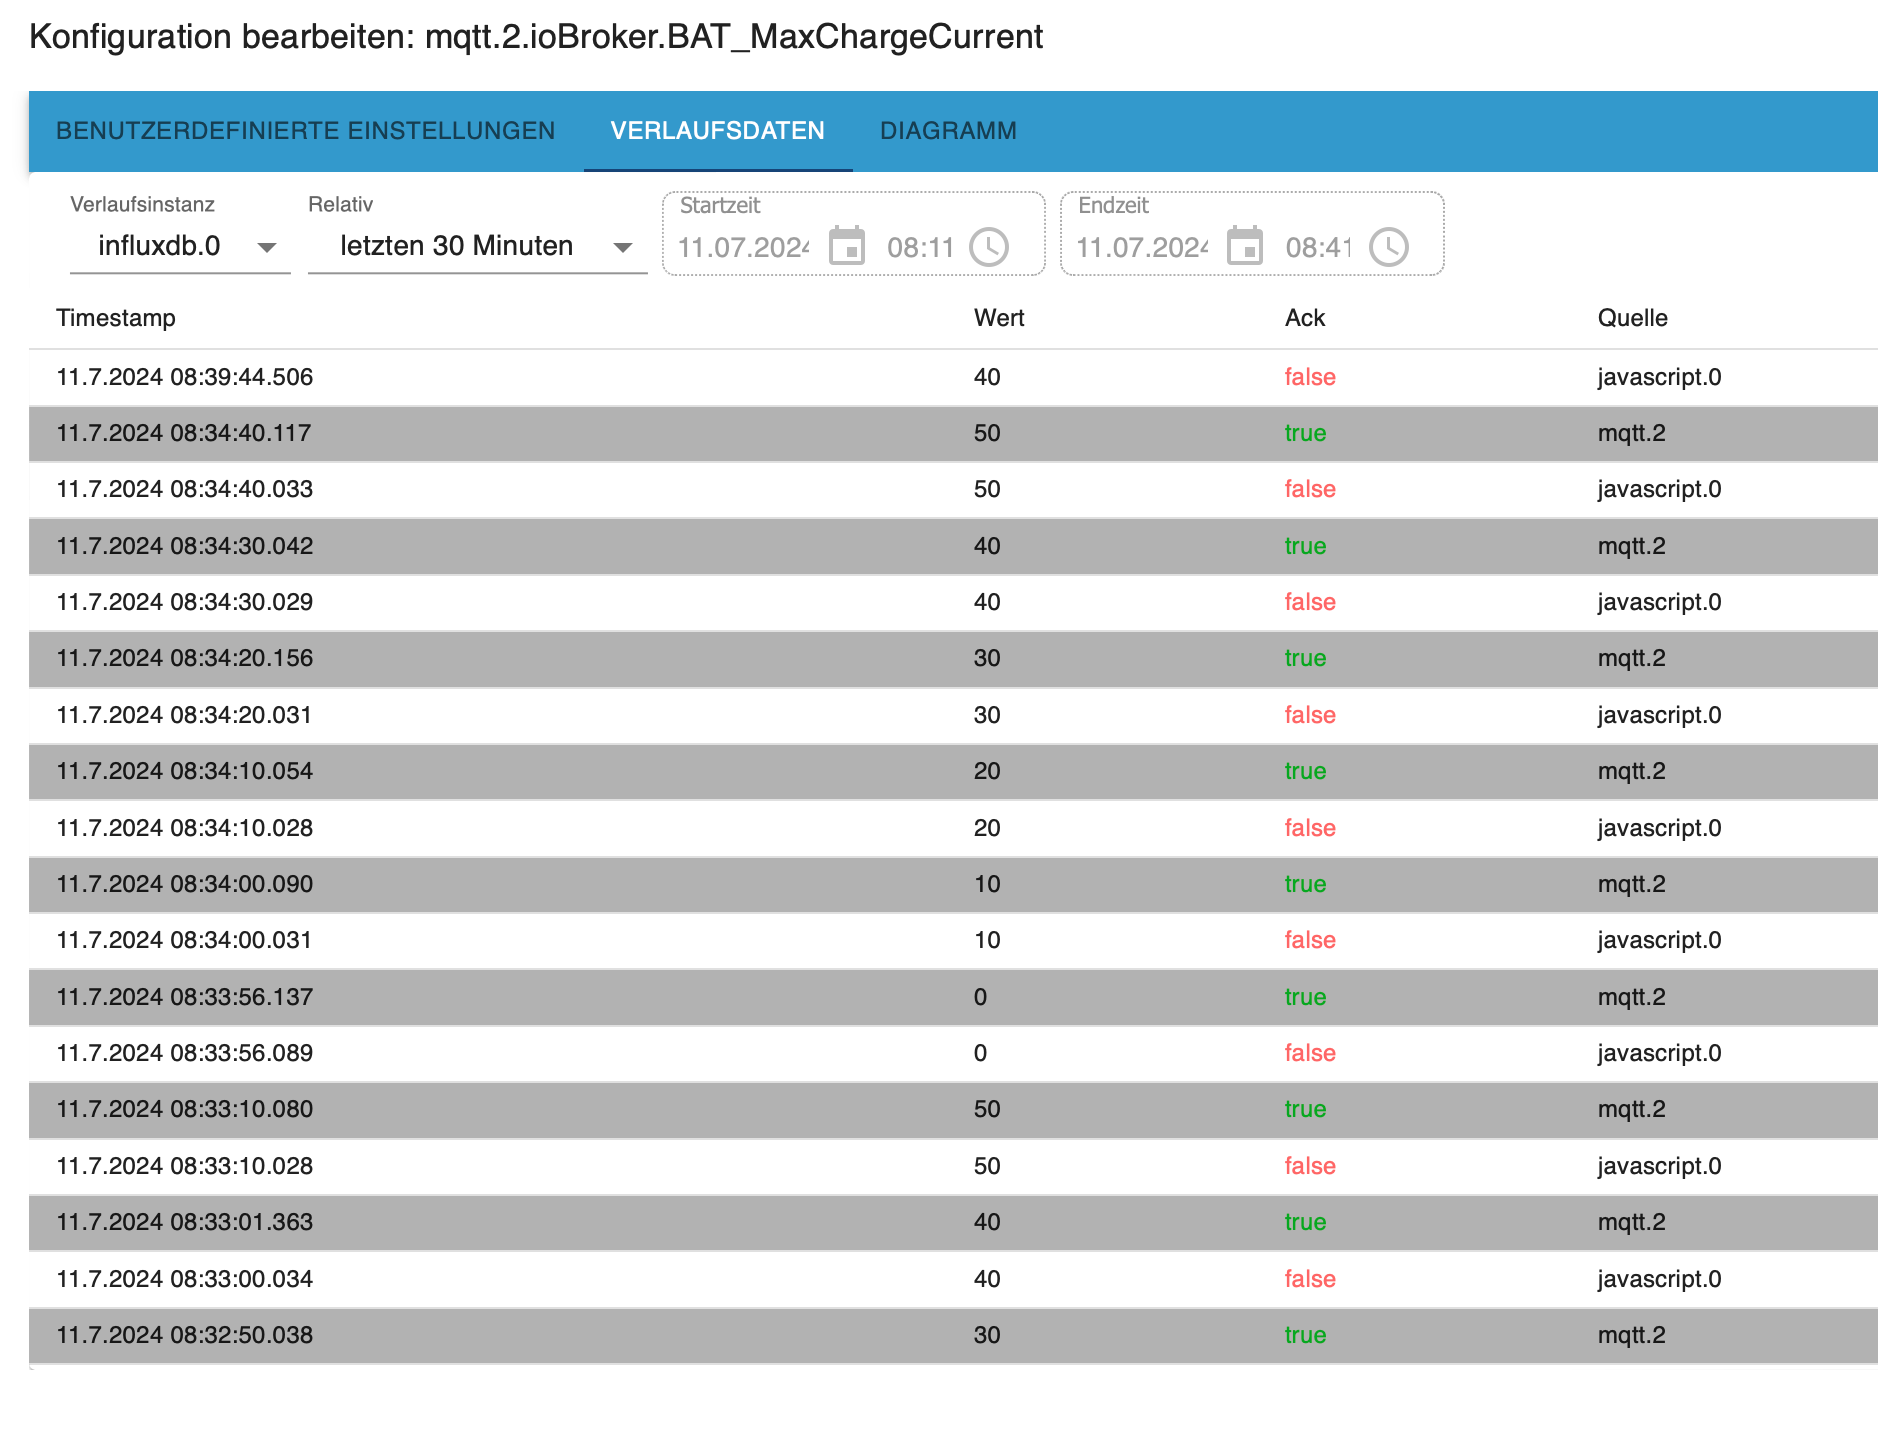Select row with timestamp 08:34:40.033

coord(953,489)
